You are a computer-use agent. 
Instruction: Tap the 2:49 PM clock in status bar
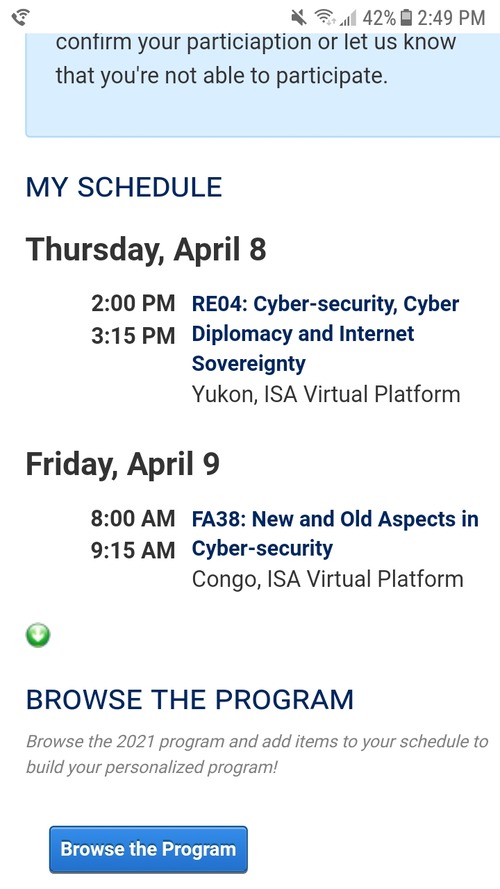[x=451, y=18]
